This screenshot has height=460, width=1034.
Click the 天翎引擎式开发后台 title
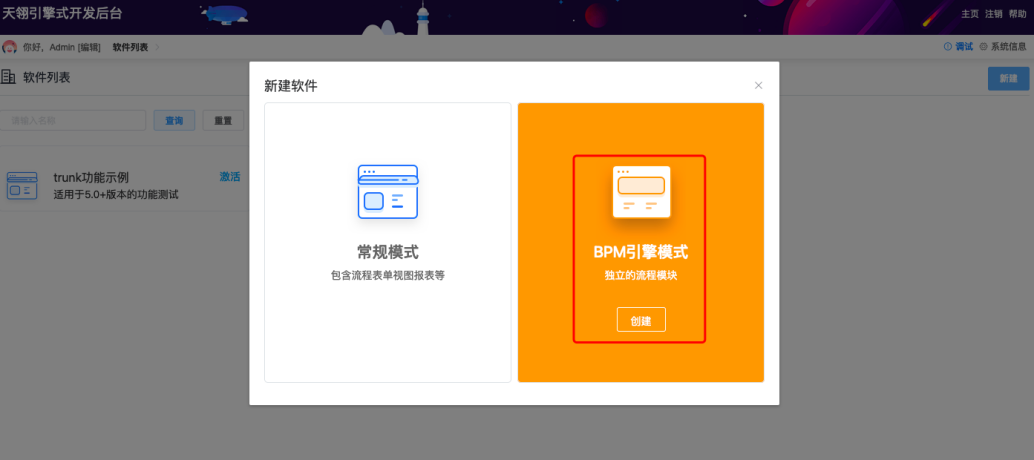tap(63, 13)
